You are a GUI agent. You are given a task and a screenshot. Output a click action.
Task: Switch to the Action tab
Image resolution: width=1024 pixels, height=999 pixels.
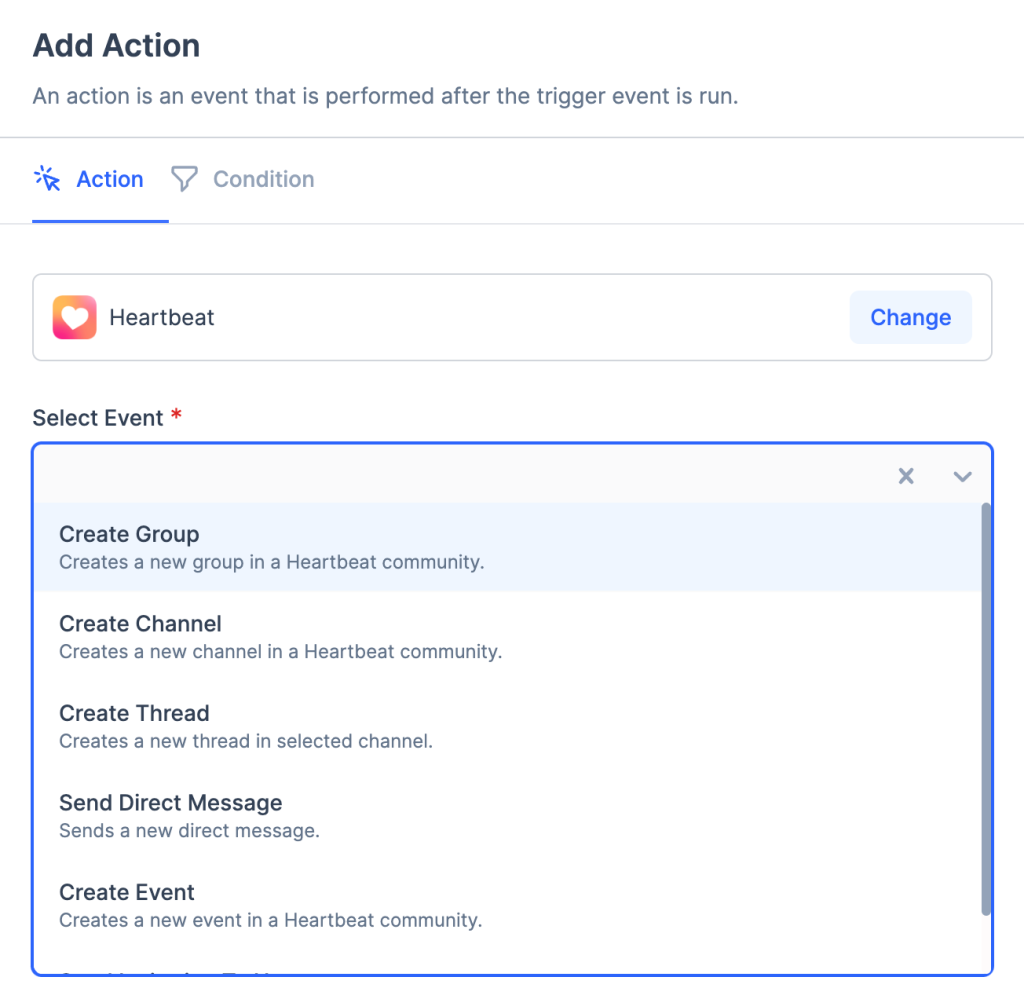pos(109,179)
